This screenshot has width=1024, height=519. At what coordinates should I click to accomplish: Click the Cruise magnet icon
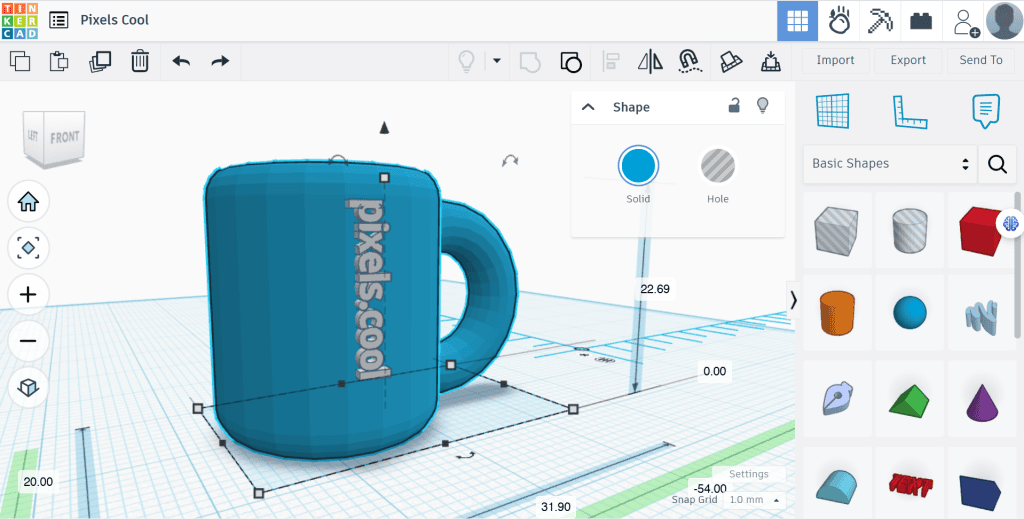point(690,61)
